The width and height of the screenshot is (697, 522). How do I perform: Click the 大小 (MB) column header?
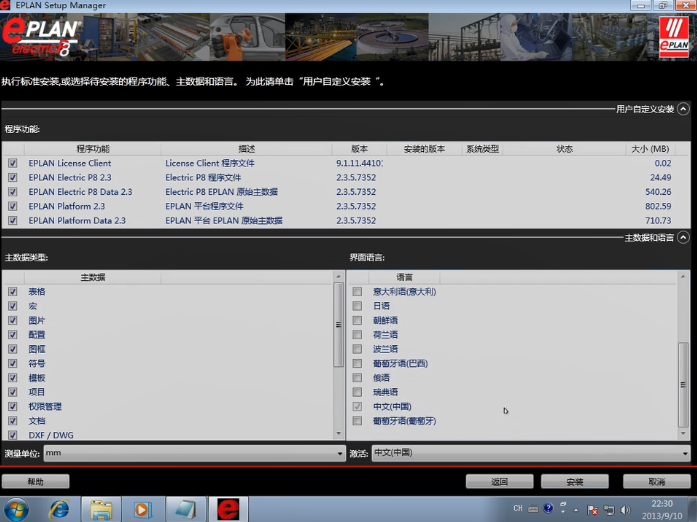(x=651, y=149)
